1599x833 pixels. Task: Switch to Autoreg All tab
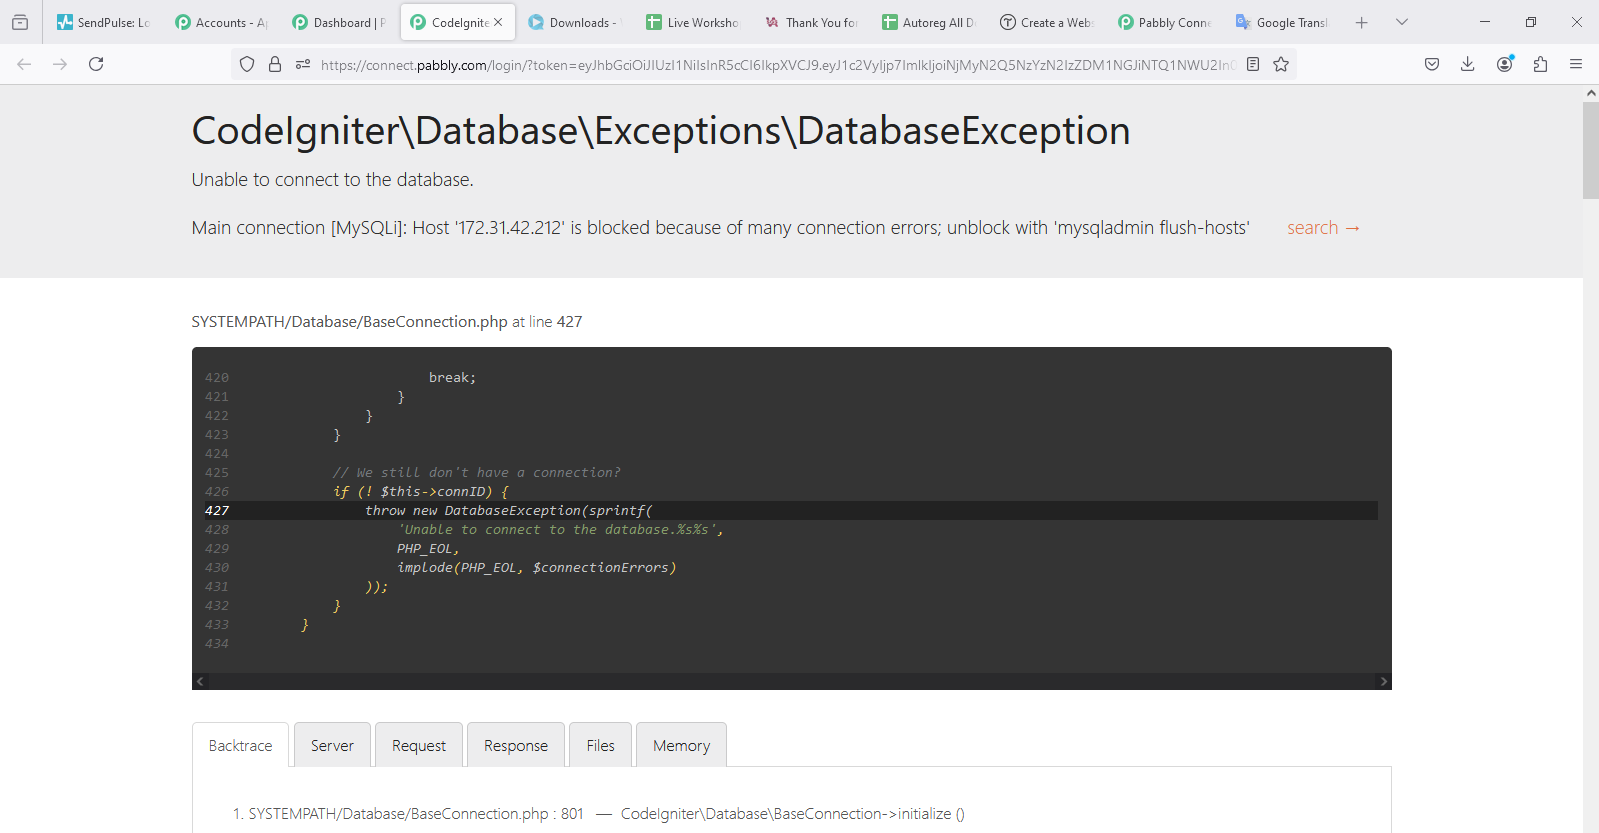coord(928,22)
